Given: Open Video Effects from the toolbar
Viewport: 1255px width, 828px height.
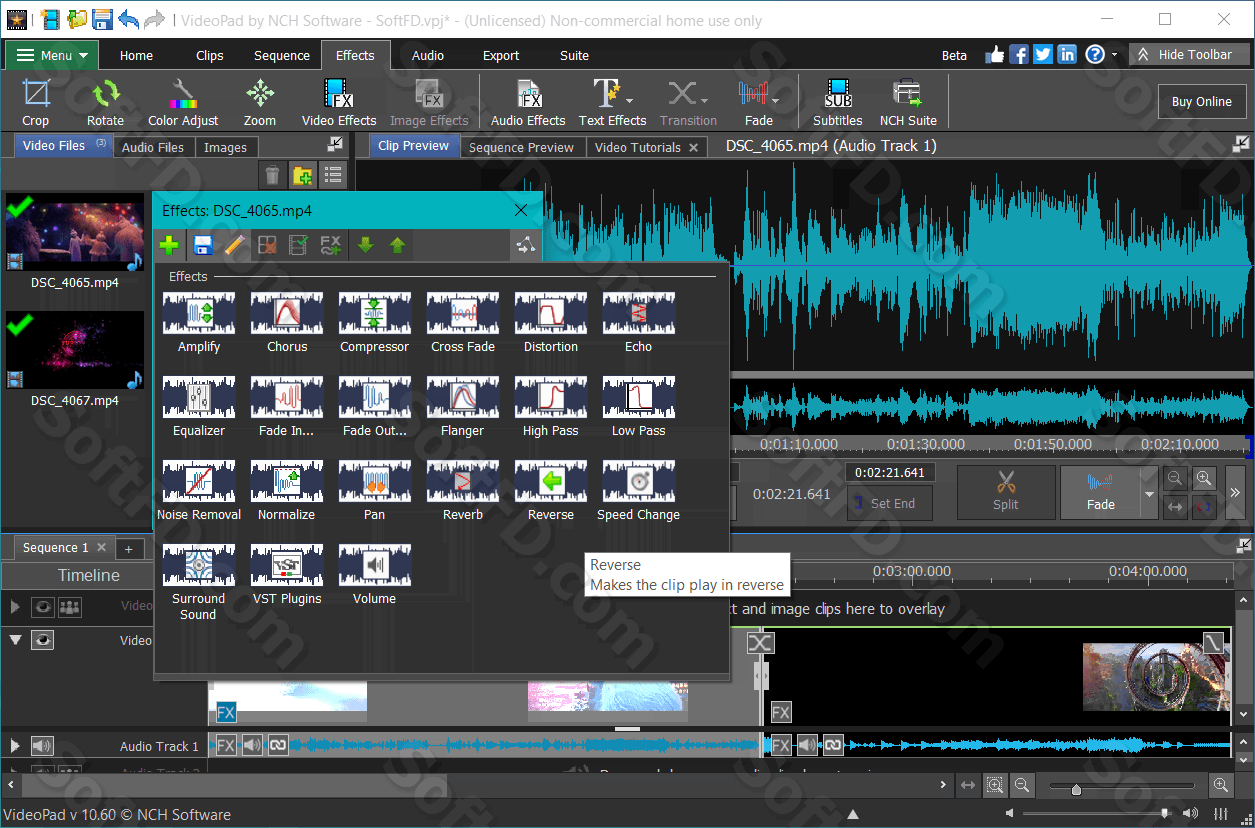Looking at the screenshot, I should 339,103.
